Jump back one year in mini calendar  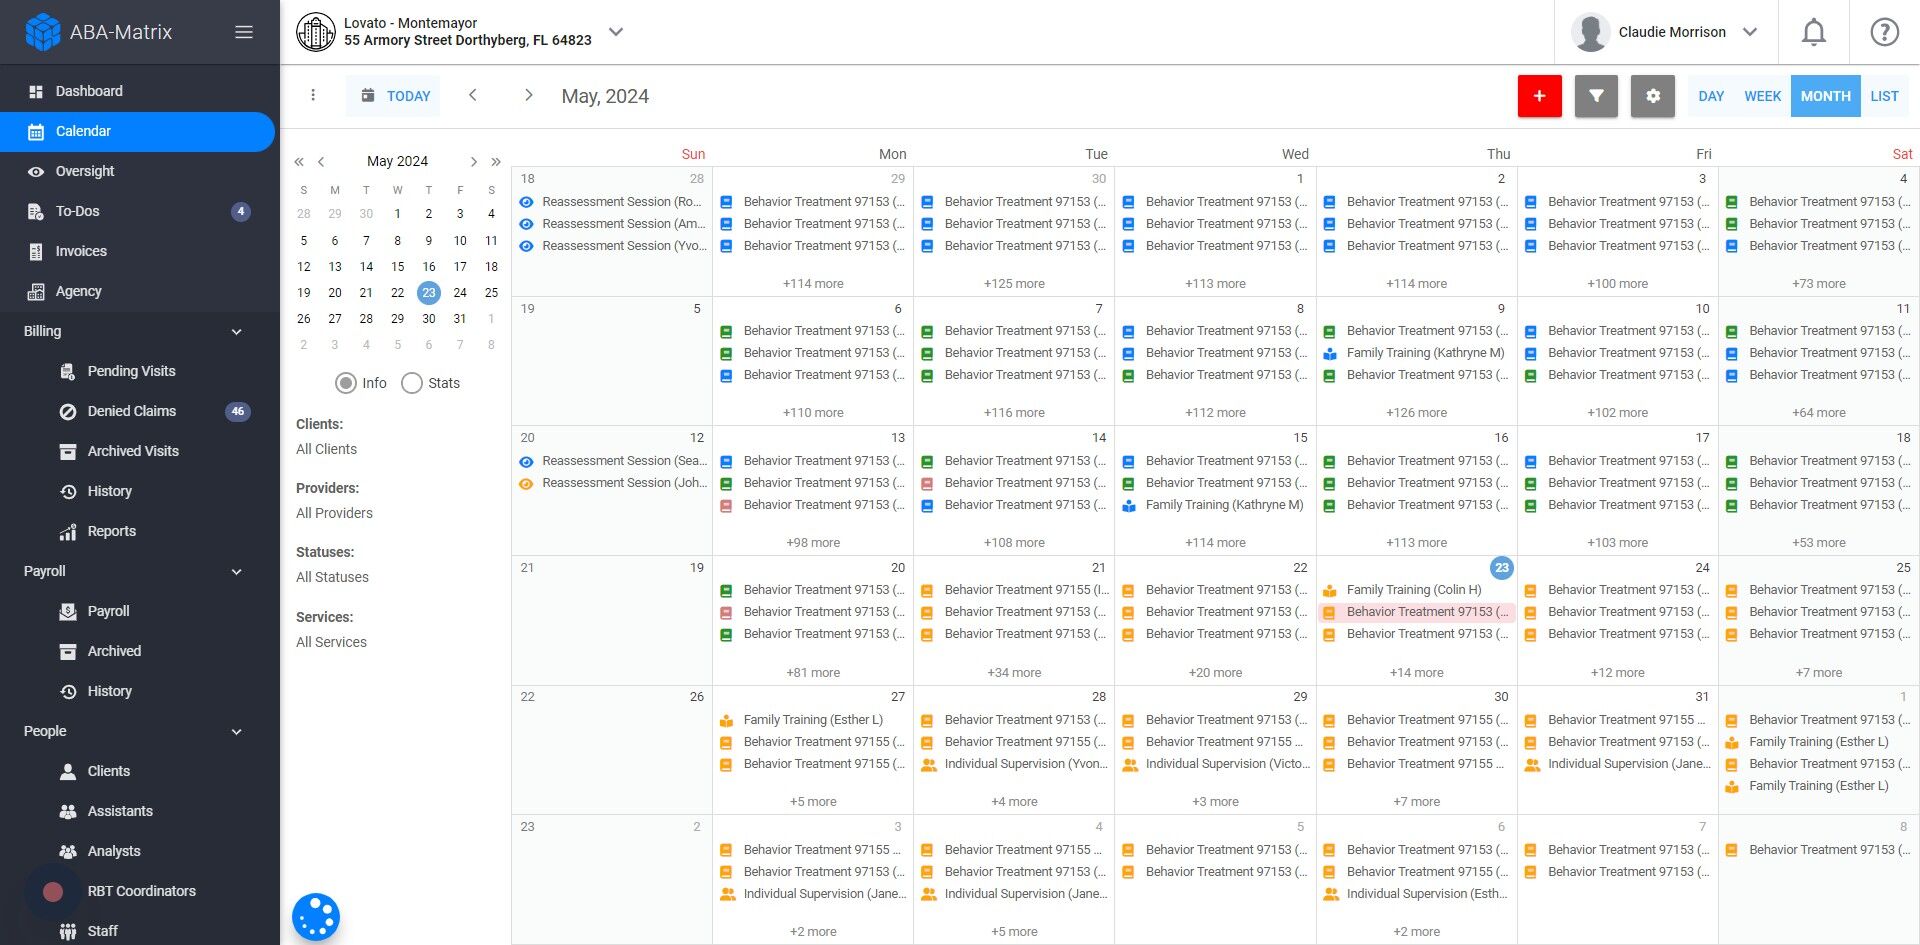pos(298,161)
